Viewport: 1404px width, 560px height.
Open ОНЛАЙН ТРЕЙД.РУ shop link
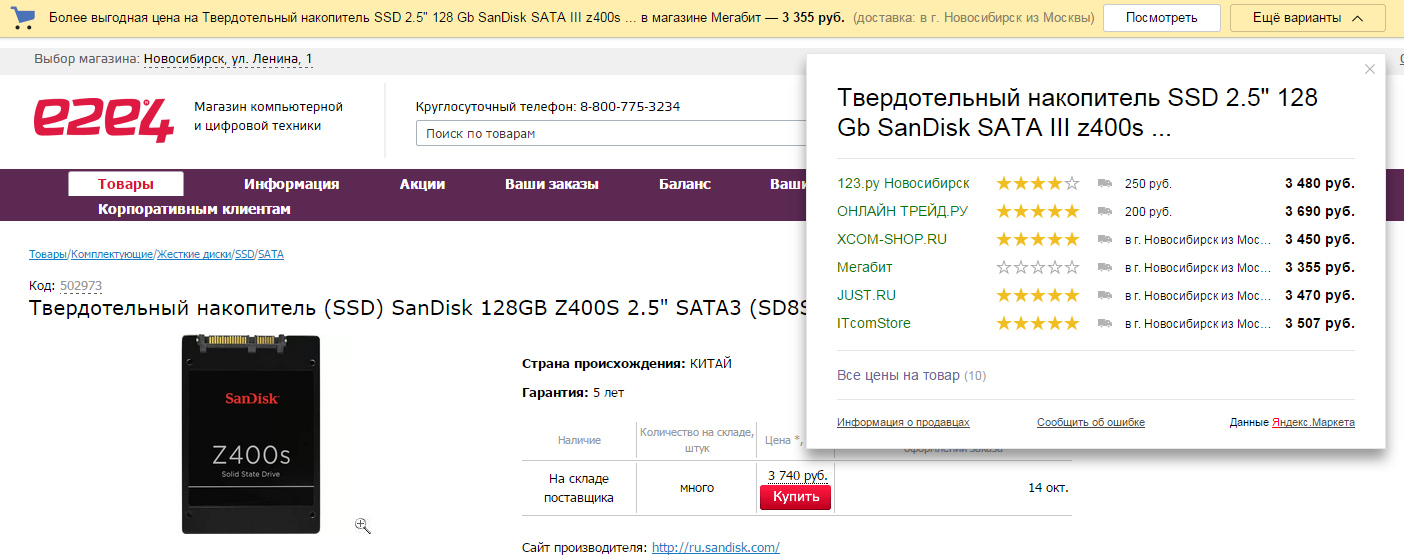coord(902,212)
